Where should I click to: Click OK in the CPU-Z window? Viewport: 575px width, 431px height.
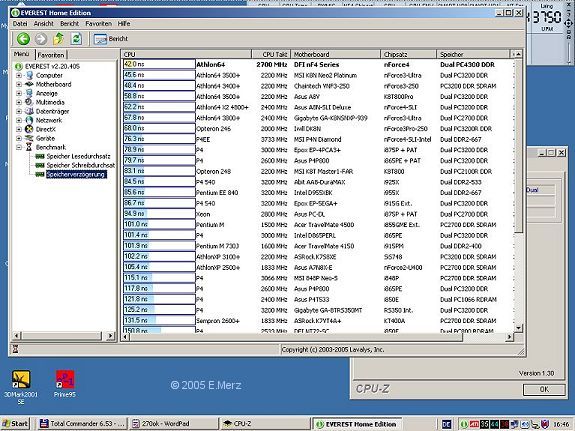[x=544, y=389]
